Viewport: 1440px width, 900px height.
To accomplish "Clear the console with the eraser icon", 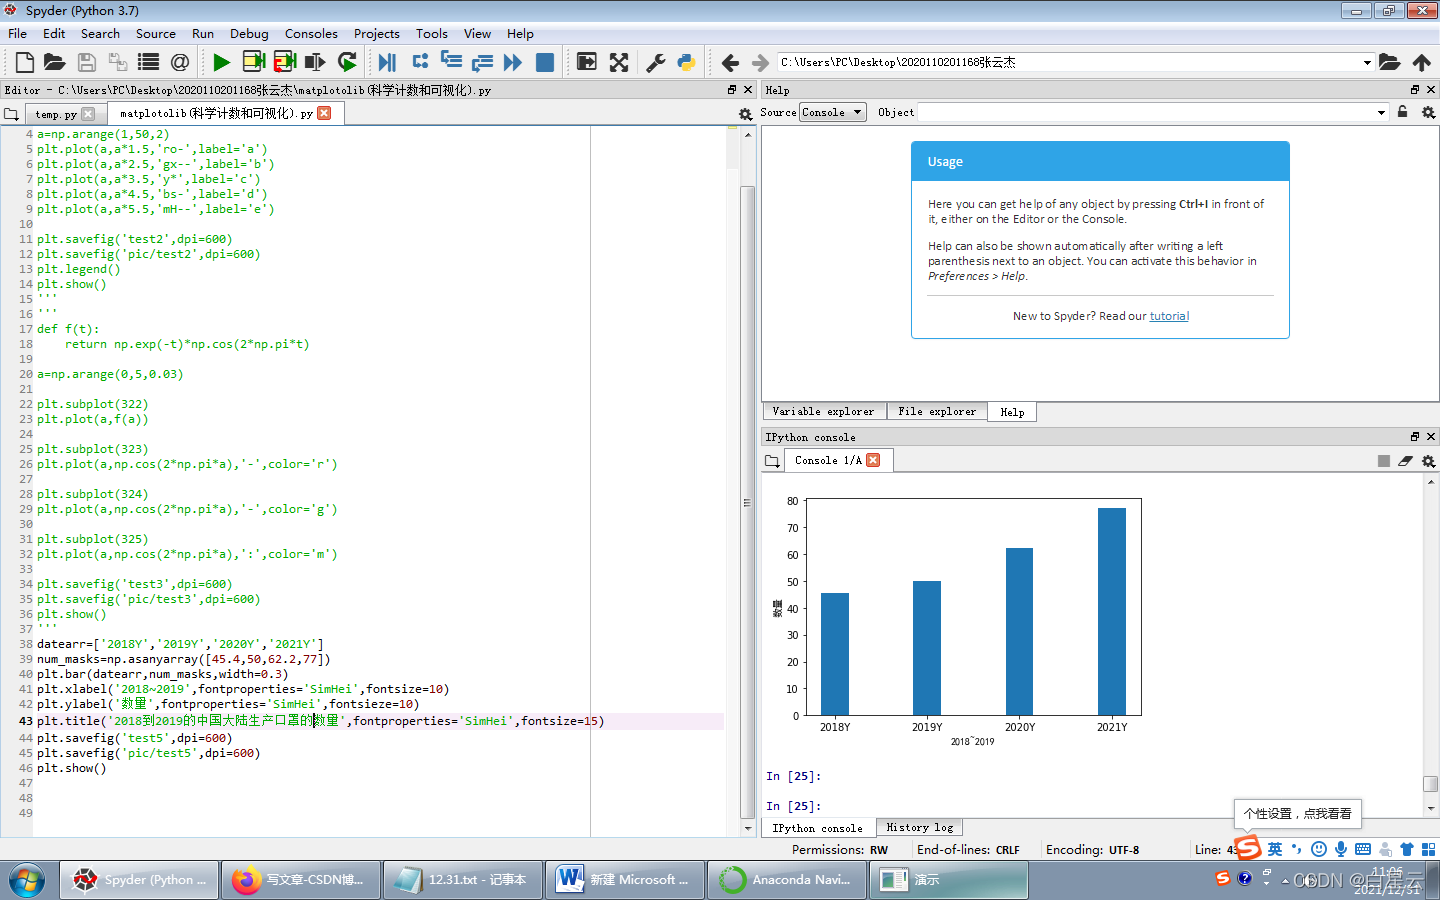I will tap(1405, 461).
